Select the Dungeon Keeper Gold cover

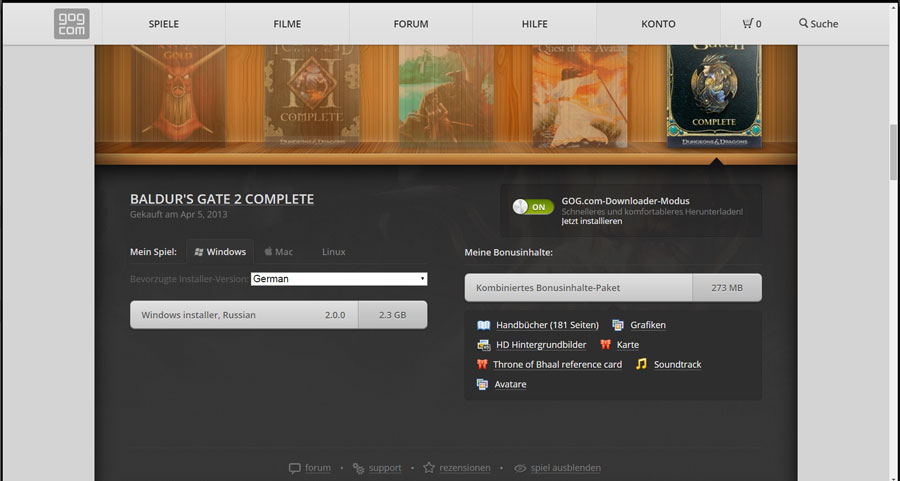coord(179,95)
